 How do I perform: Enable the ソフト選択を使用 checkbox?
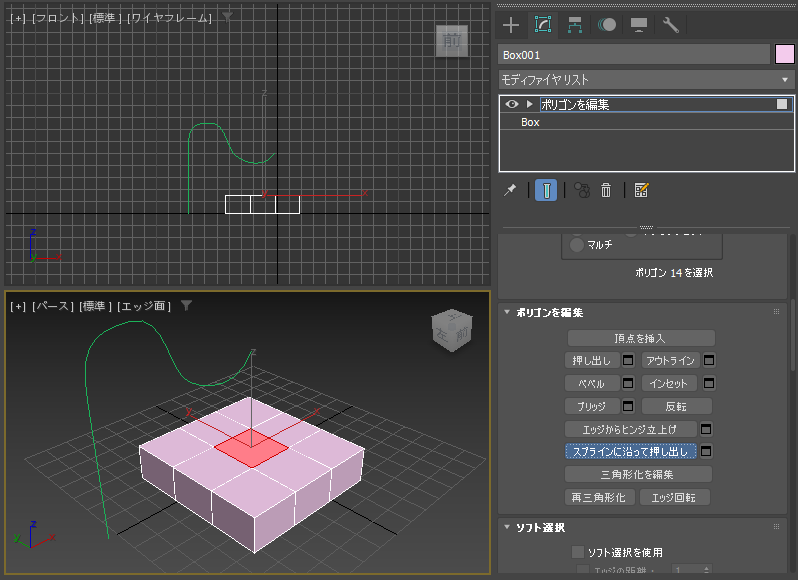click(x=578, y=552)
